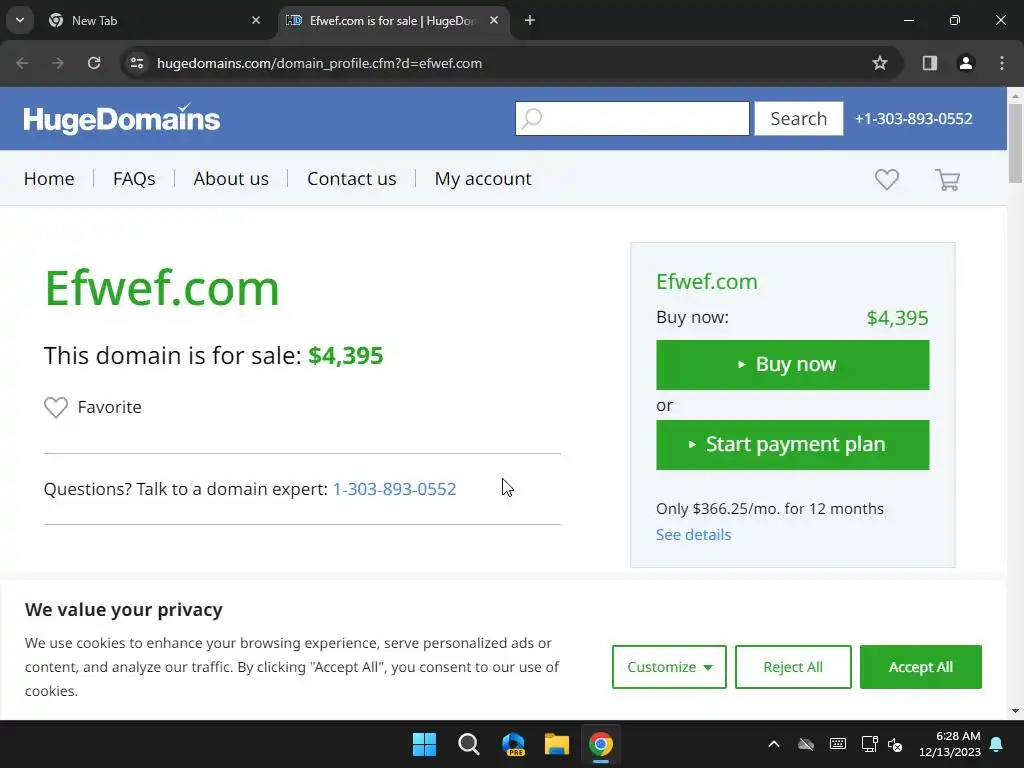Call domain expert link 1-303-893-0552
This screenshot has height=768, width=1024.
394,489
